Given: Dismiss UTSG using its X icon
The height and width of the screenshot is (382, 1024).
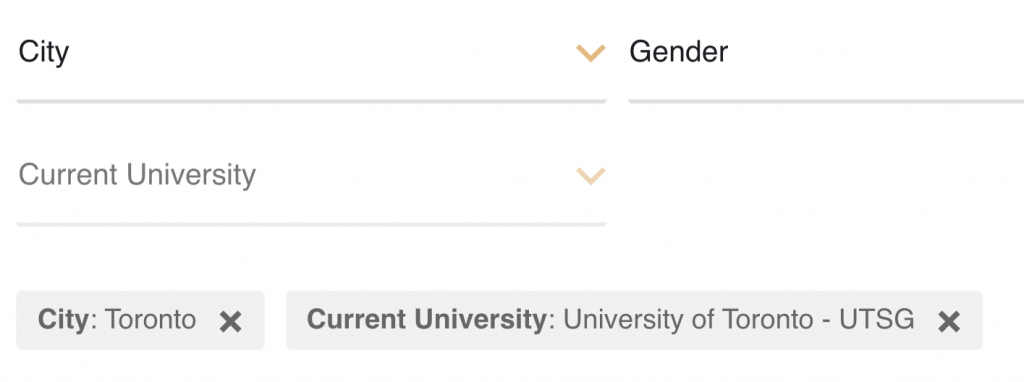Looking at the screenshot, I should tap(949, 321).
